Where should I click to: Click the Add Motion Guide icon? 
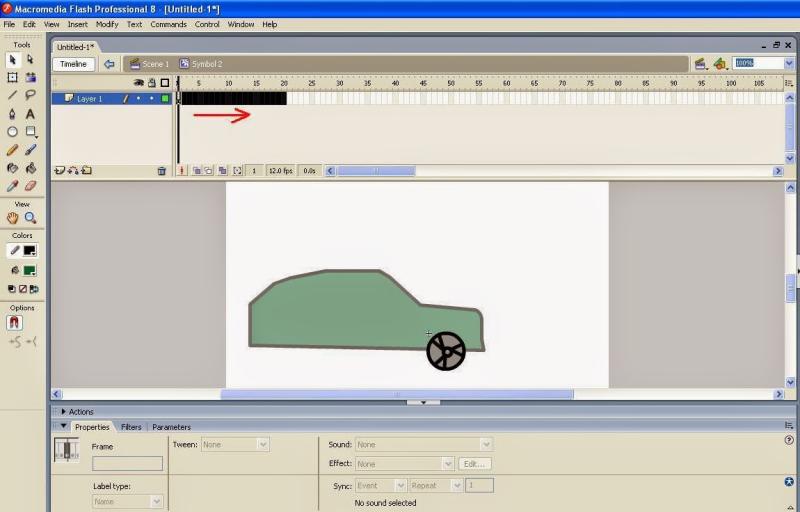(x=73, y=170)
